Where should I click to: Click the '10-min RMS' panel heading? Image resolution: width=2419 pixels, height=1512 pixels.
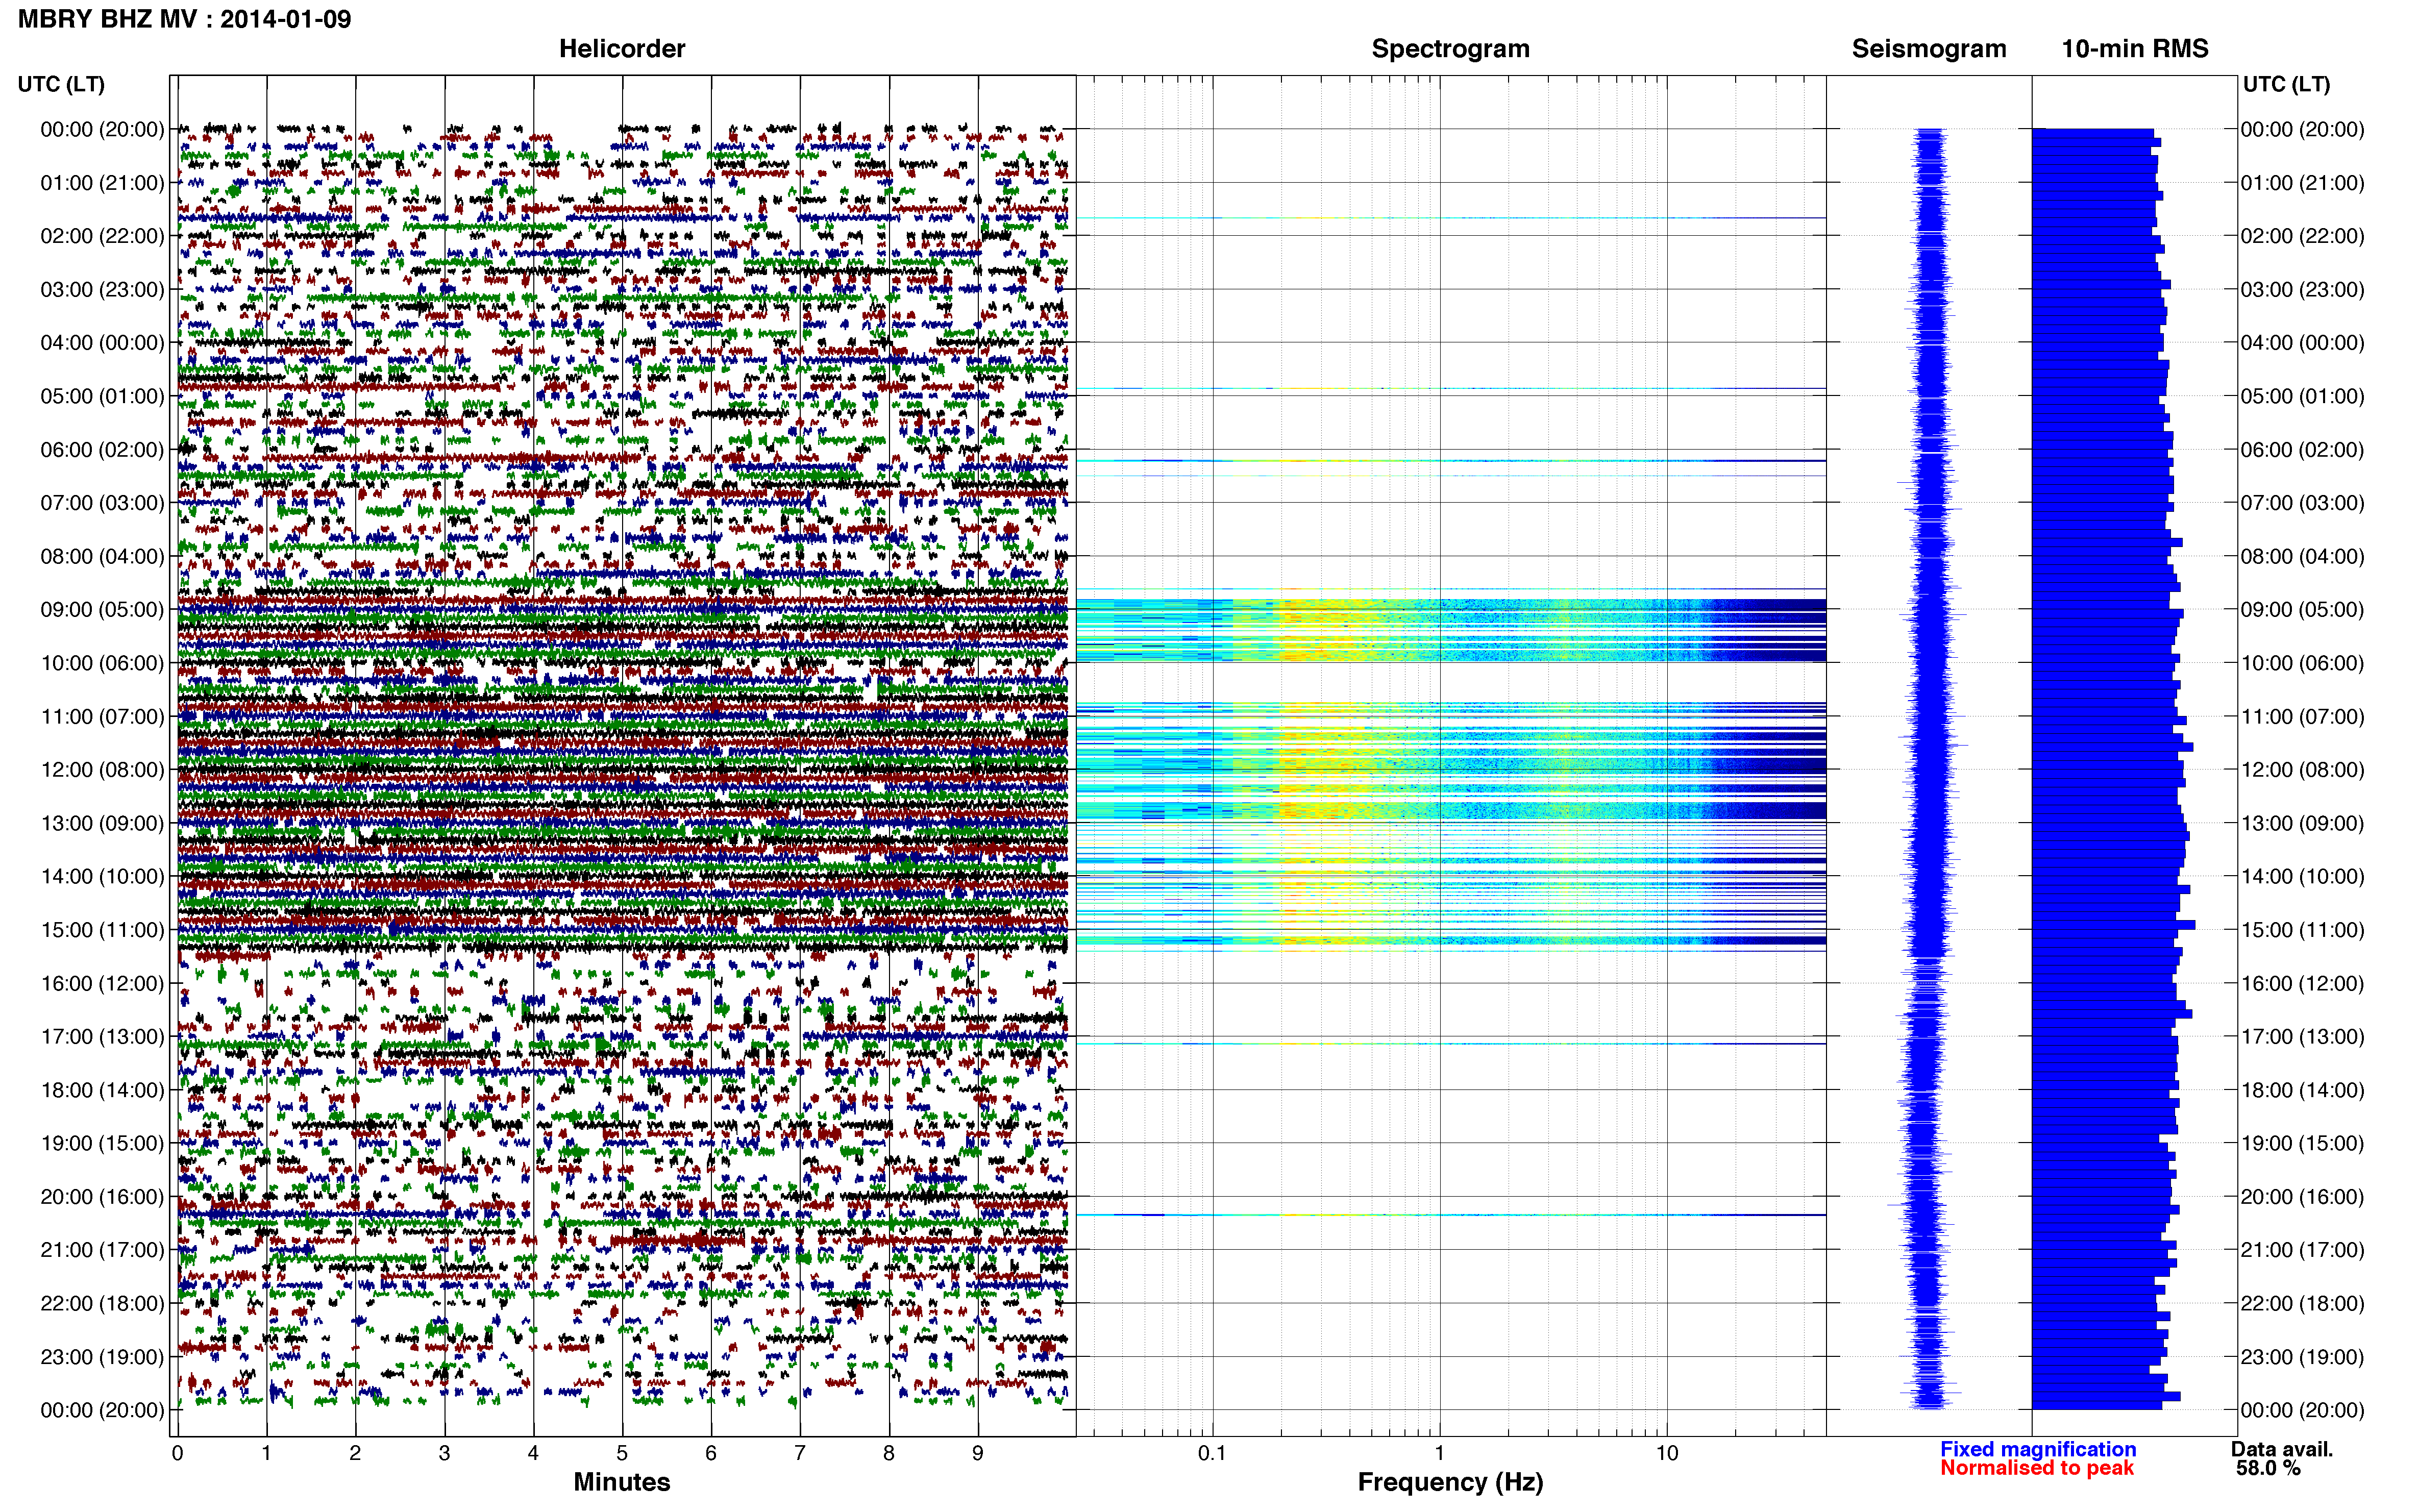pos(2135,49)
